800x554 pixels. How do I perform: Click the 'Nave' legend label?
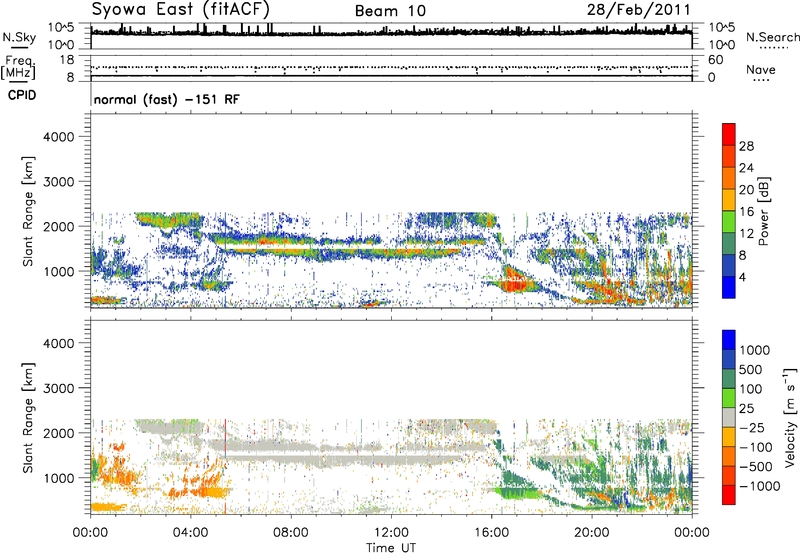[x=761, y=70]
